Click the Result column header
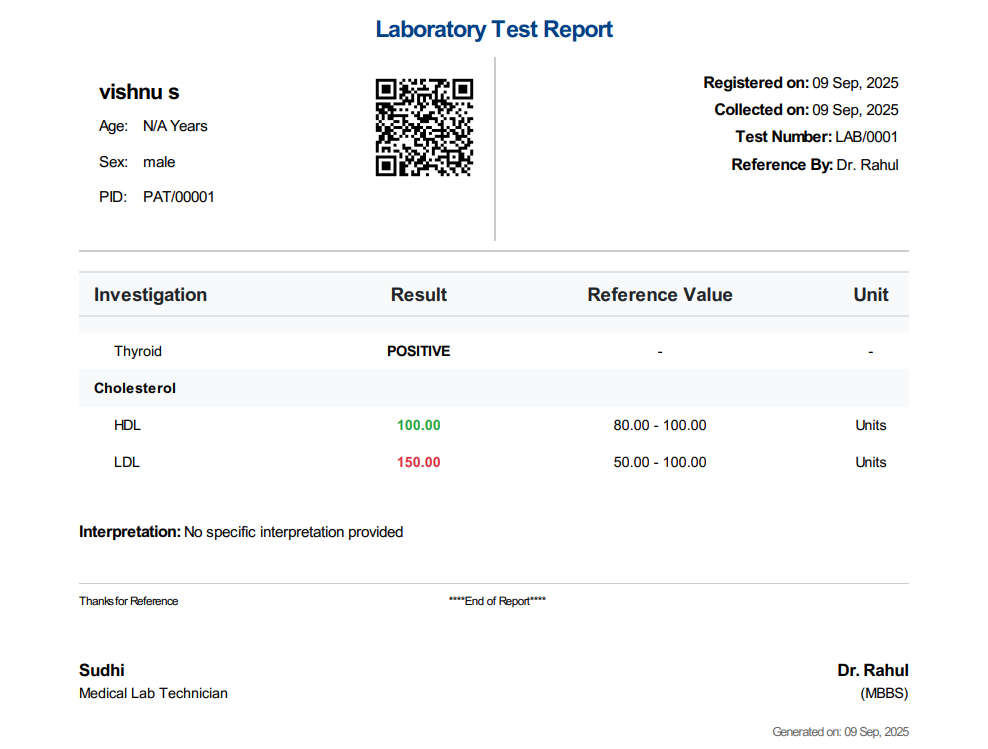This screenshot has width=988, height=749. click(418, 294)
